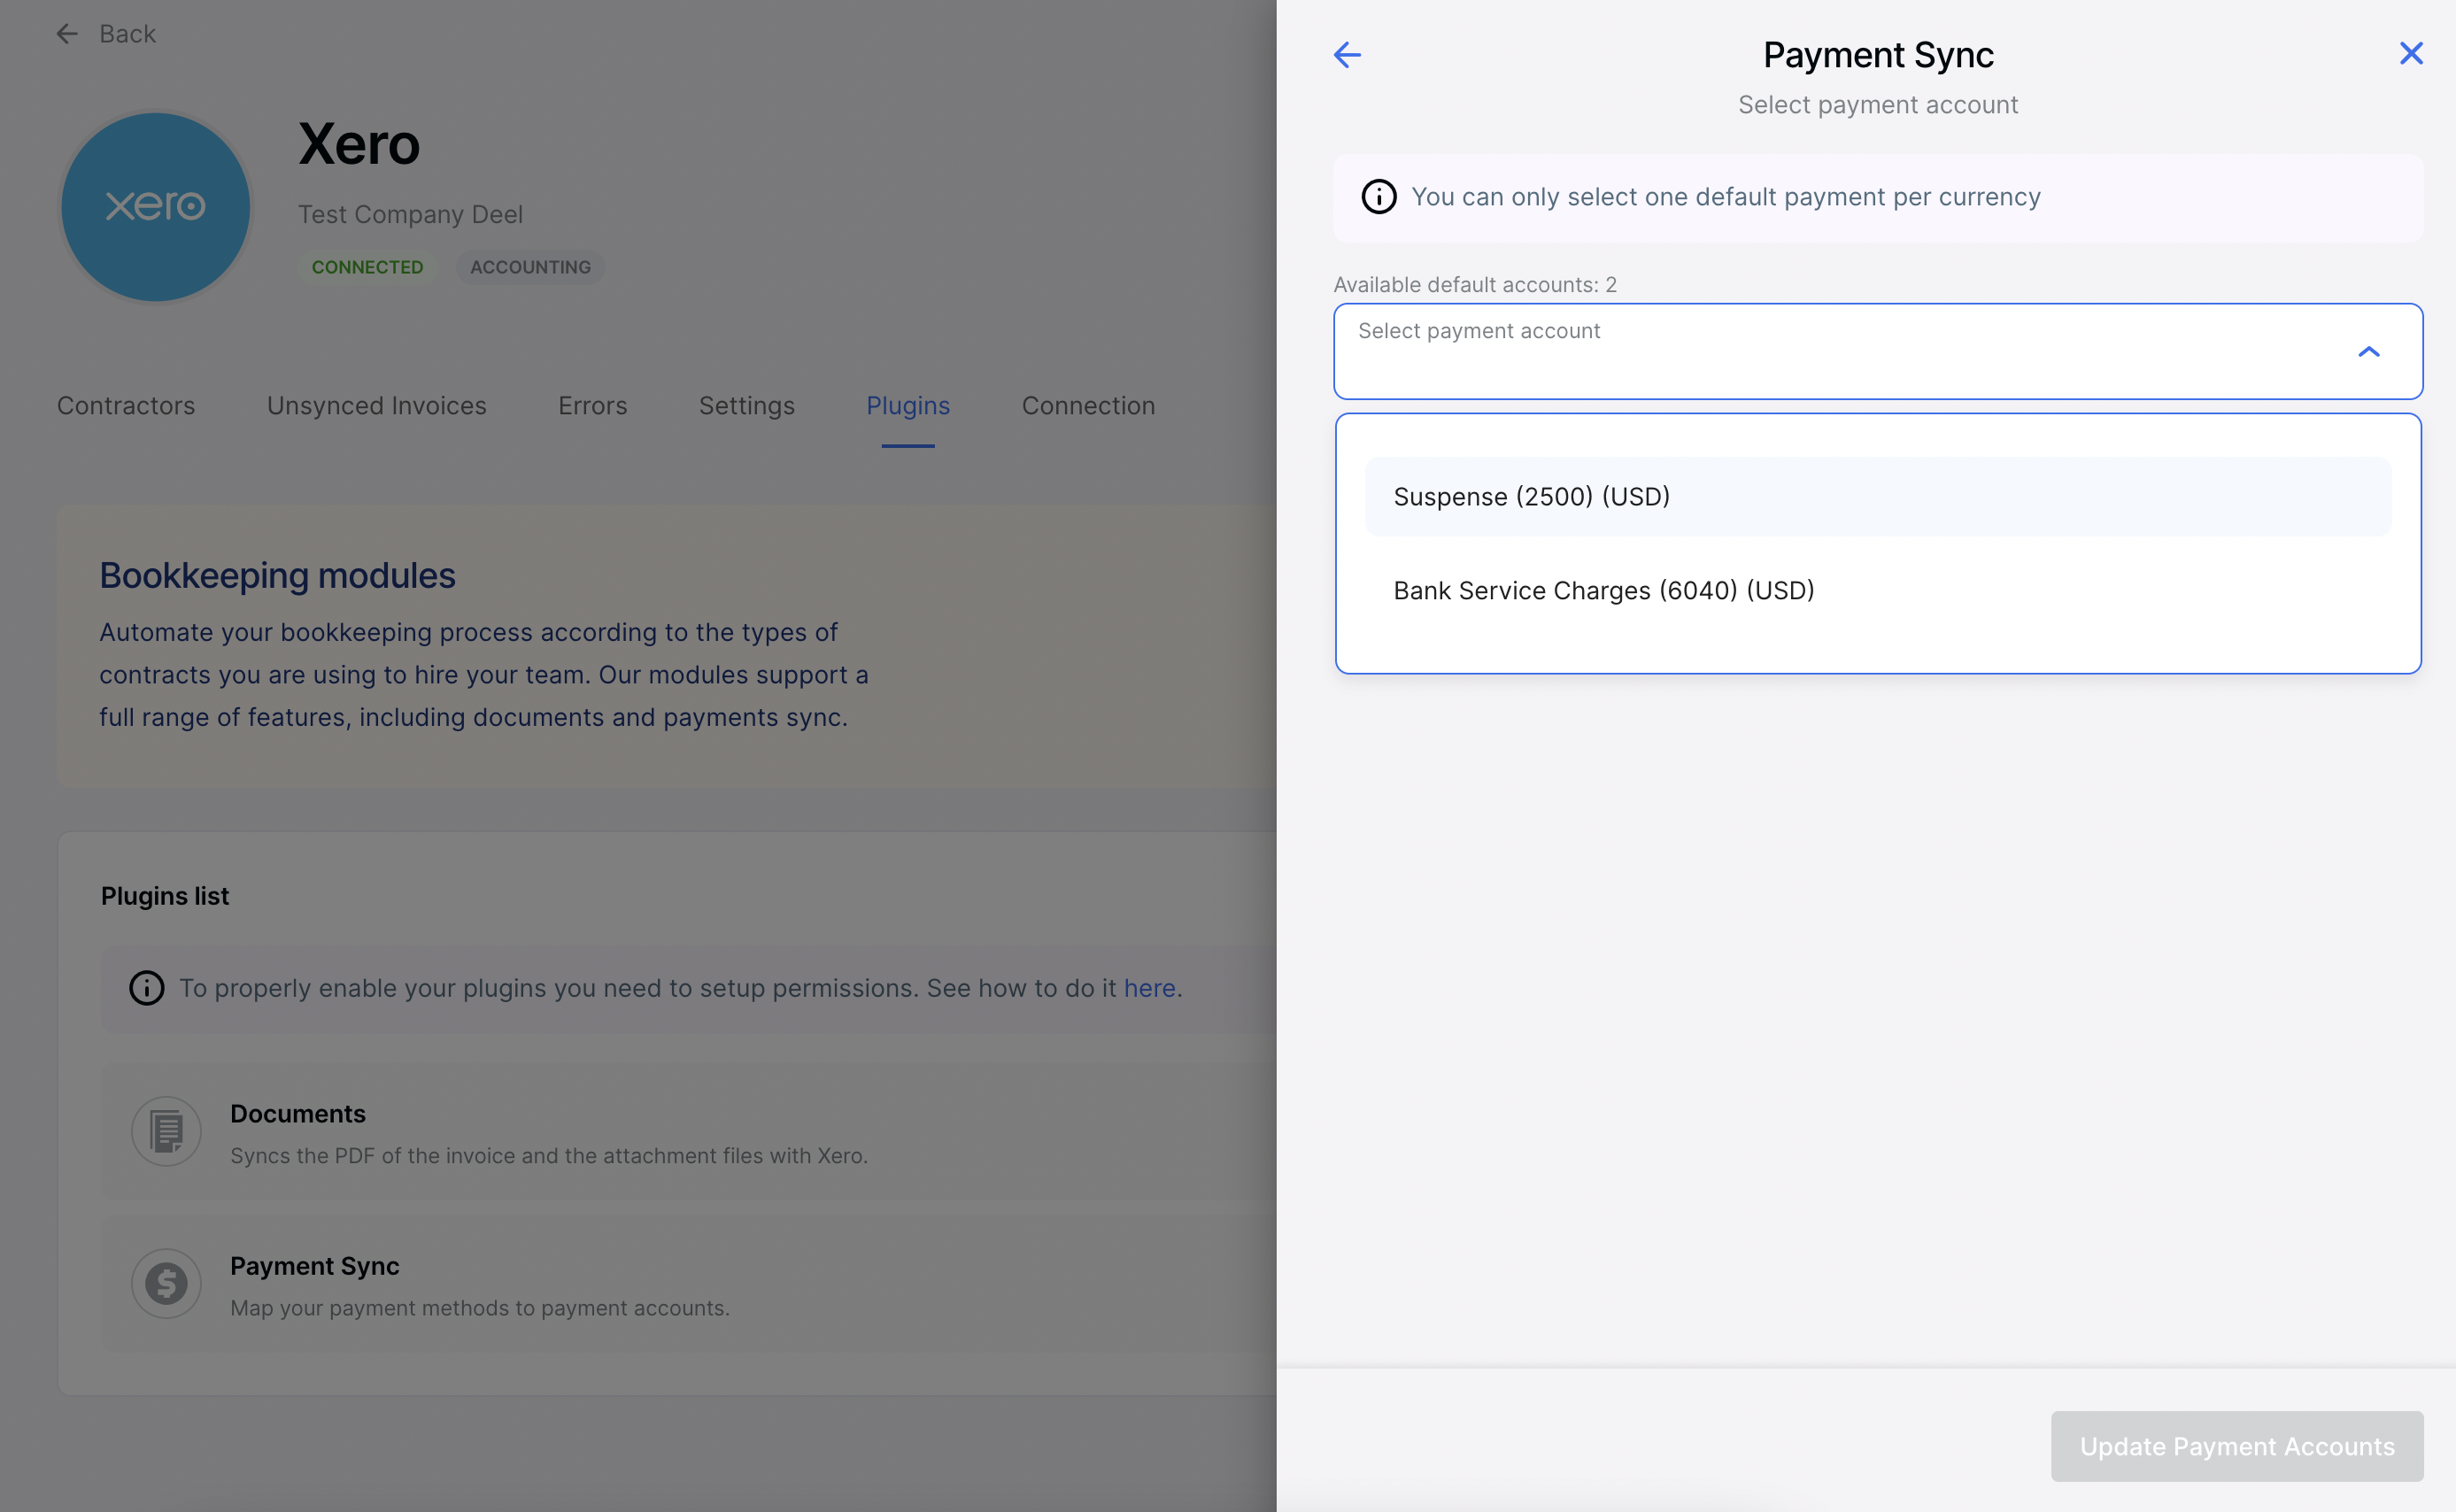Click the info icon in plugins permissions notice

pos(147,988)
